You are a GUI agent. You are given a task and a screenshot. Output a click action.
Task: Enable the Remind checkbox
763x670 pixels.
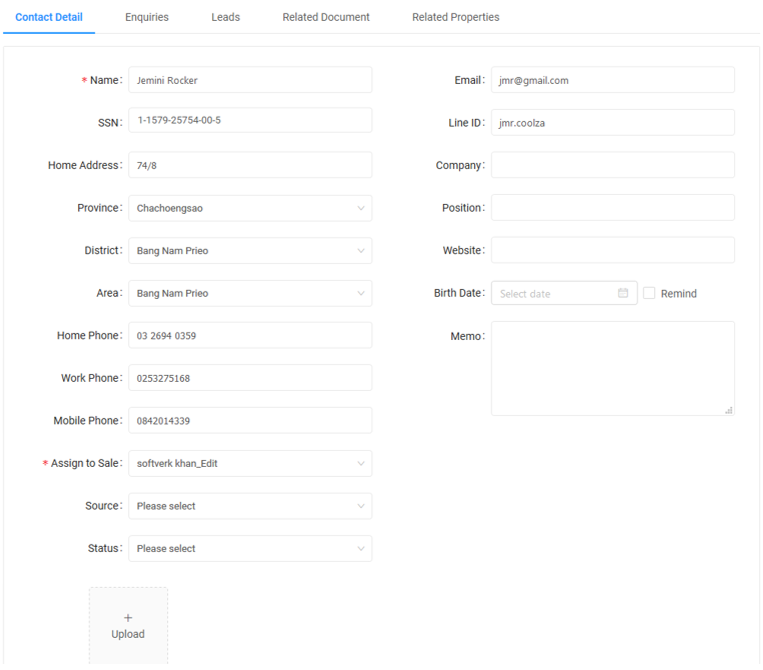coord(650,293)
